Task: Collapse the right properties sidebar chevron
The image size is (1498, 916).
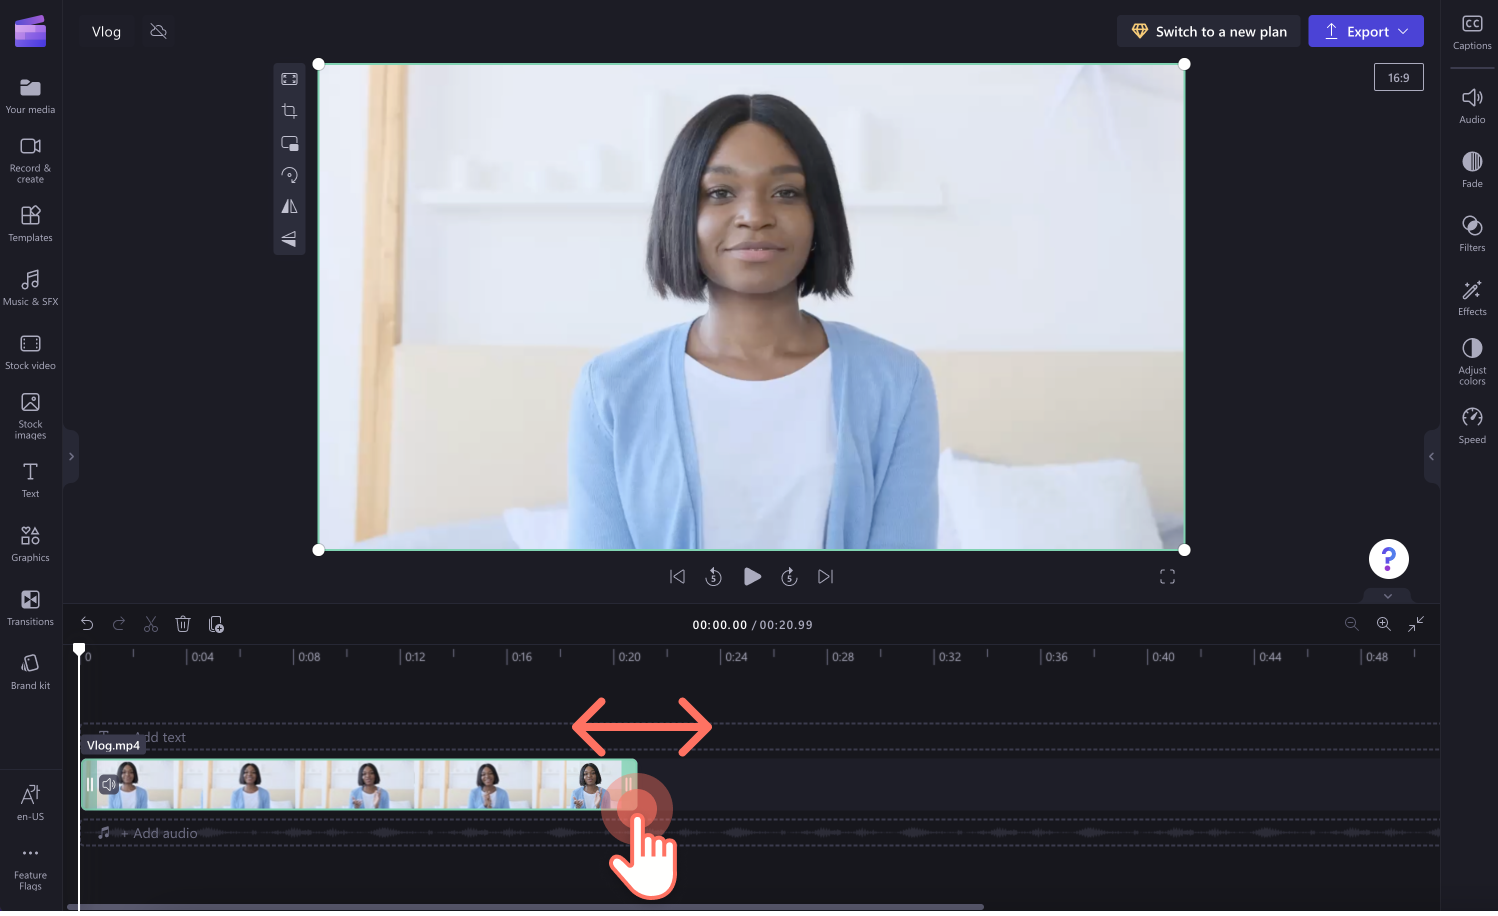Action: pos(1432,456)
